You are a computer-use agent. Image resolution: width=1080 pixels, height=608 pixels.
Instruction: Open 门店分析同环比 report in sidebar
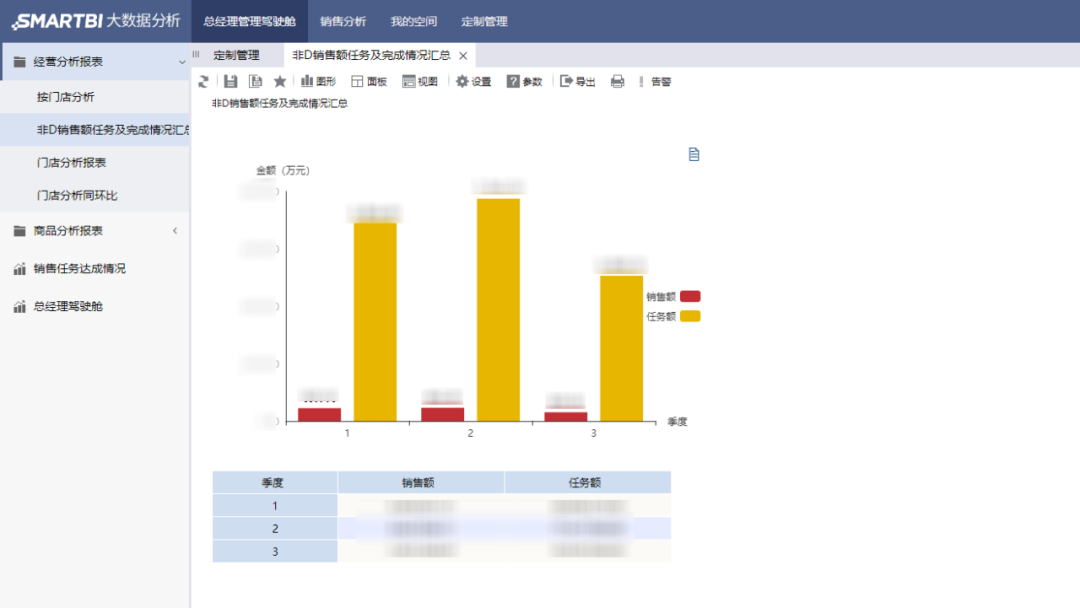pos(77,195)
